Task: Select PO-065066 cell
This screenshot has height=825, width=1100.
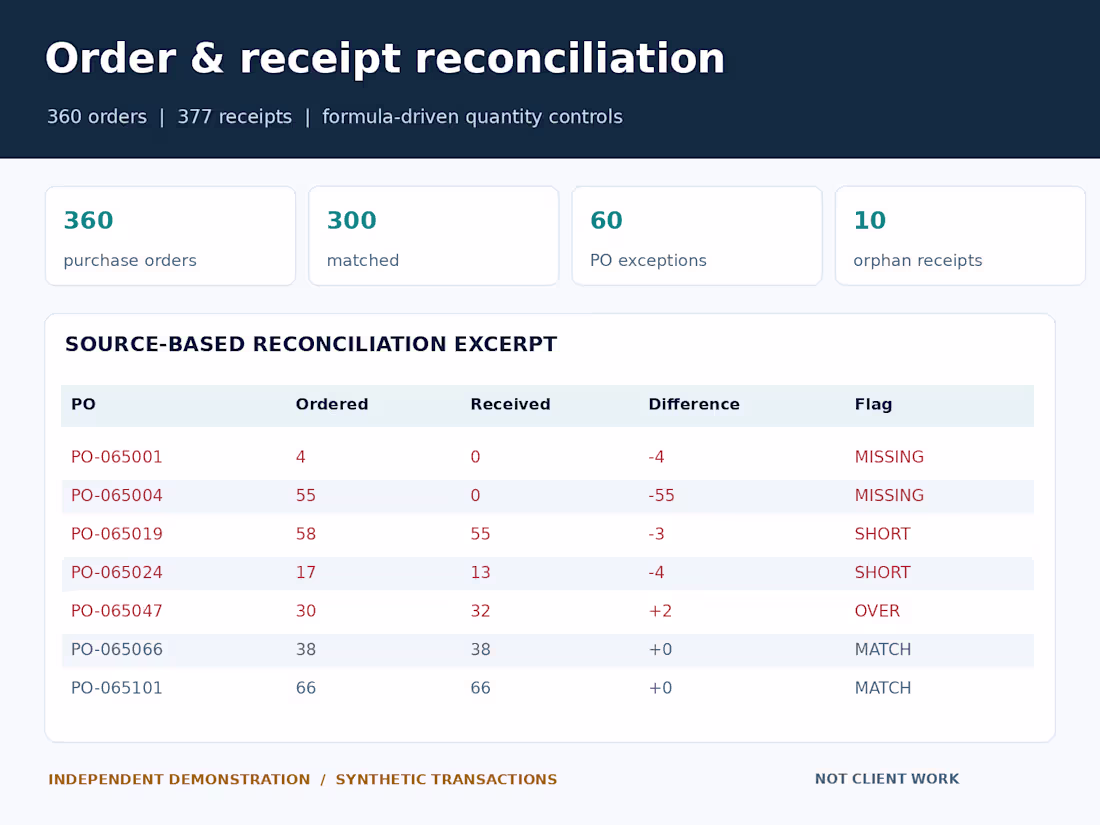Action: (x=116, y=650)
